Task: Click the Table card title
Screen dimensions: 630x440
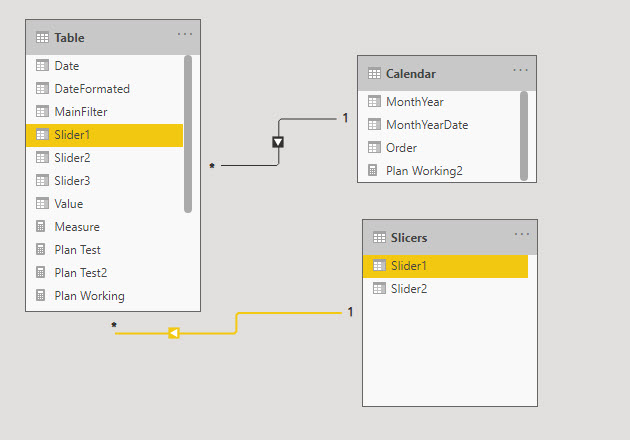Action: (69, 38)
